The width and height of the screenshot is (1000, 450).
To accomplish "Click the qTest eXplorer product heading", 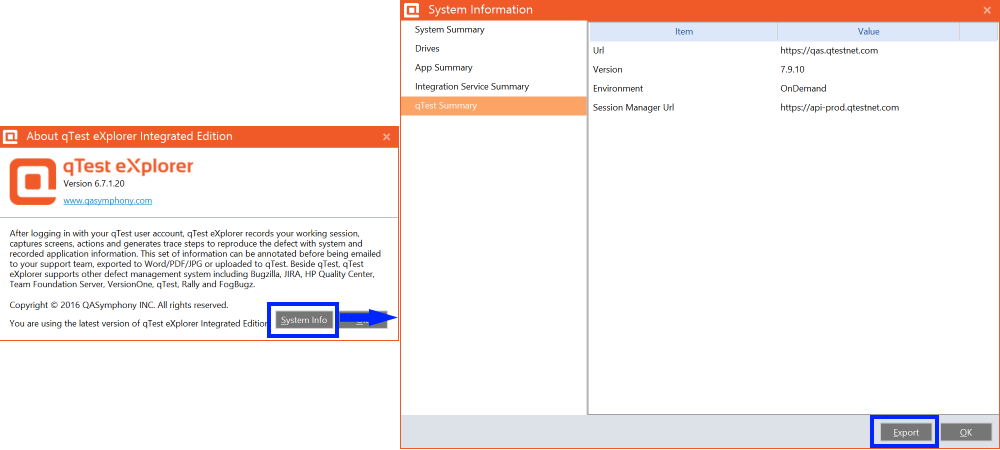I will tap(128, 166).
